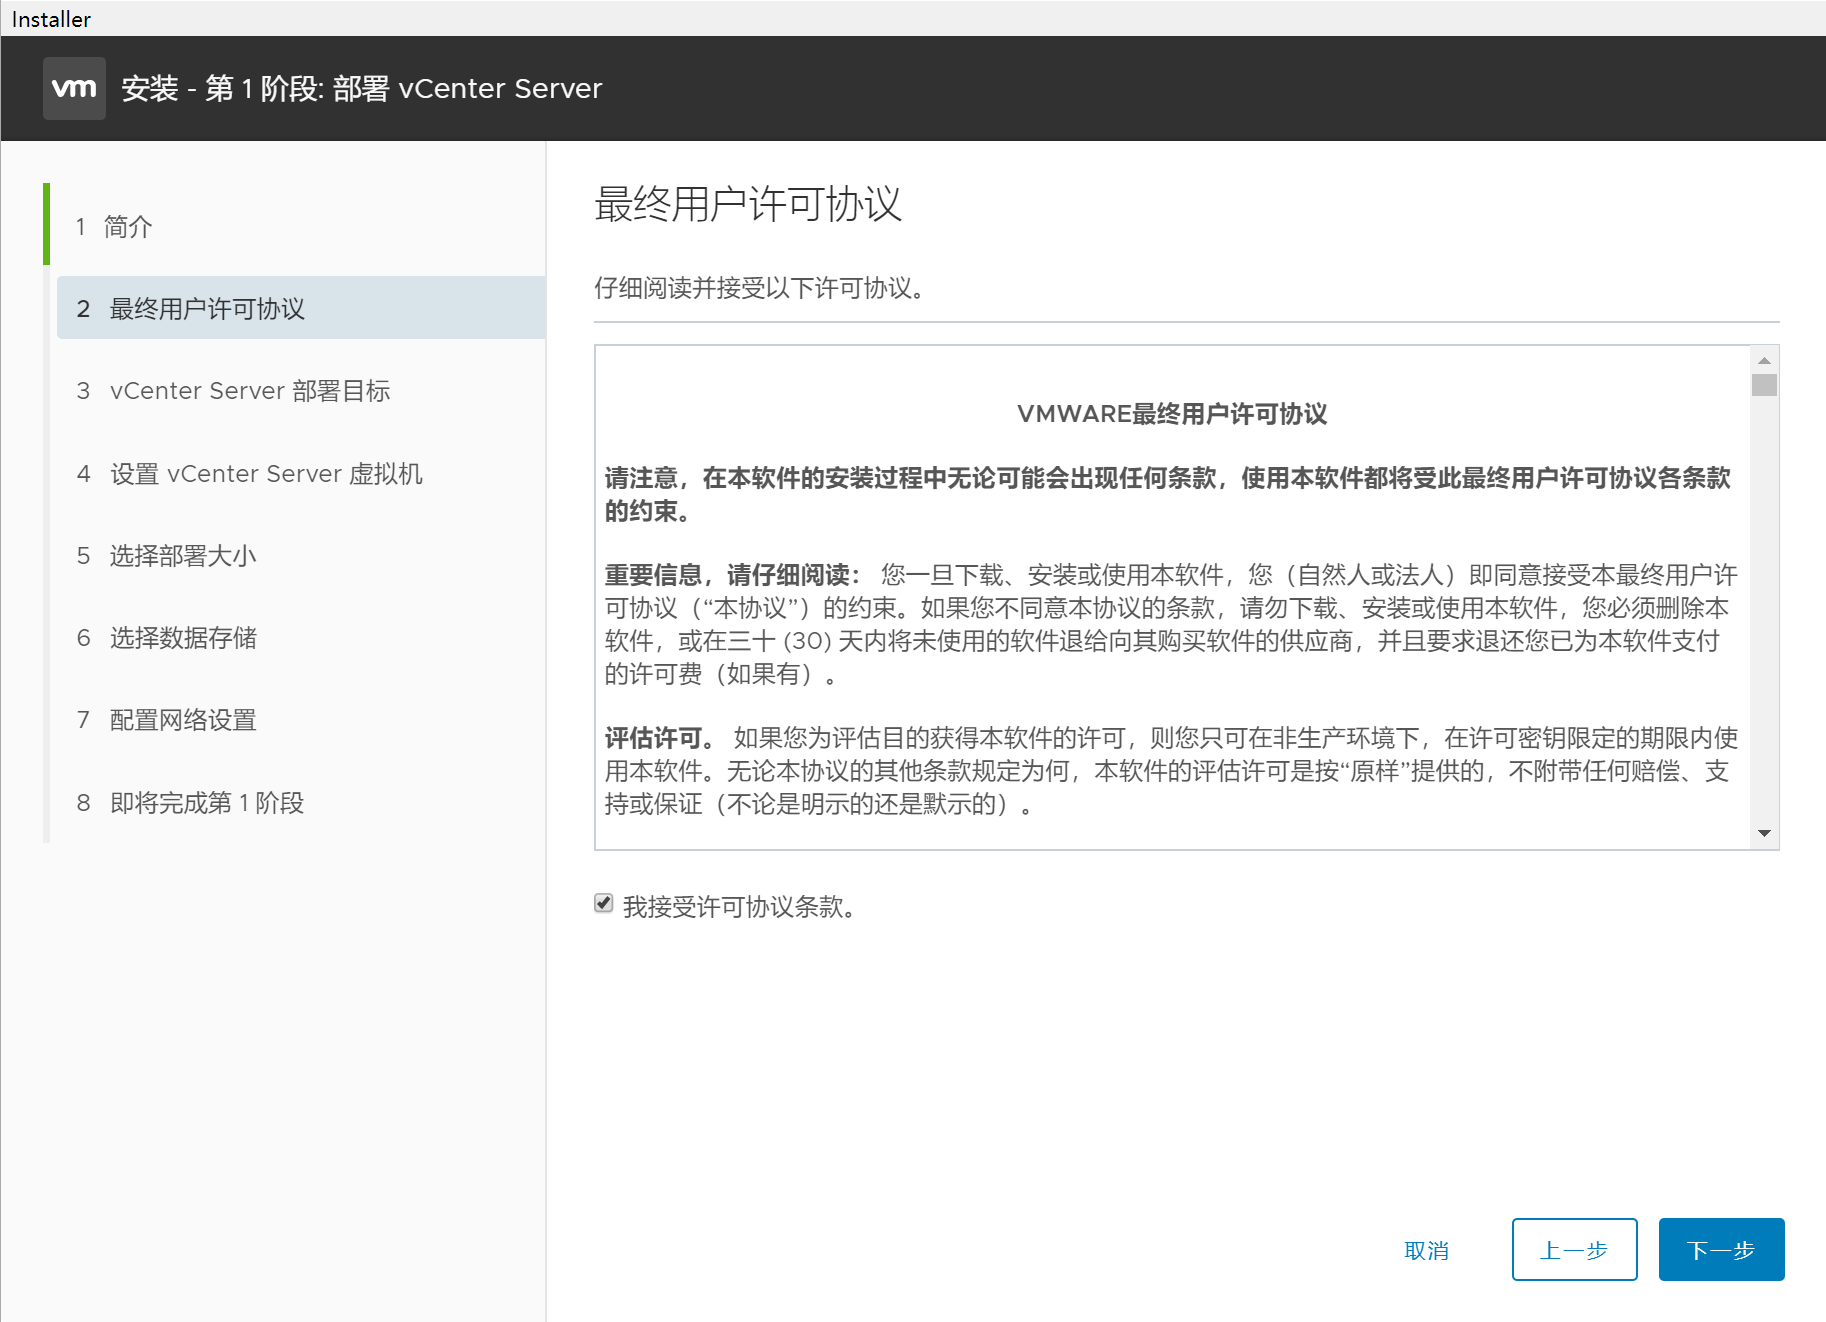Screen dimensions: 1826x1322
Task: Click the scrollbar down arrow in license box
Action: click(x=1764, y=833)
